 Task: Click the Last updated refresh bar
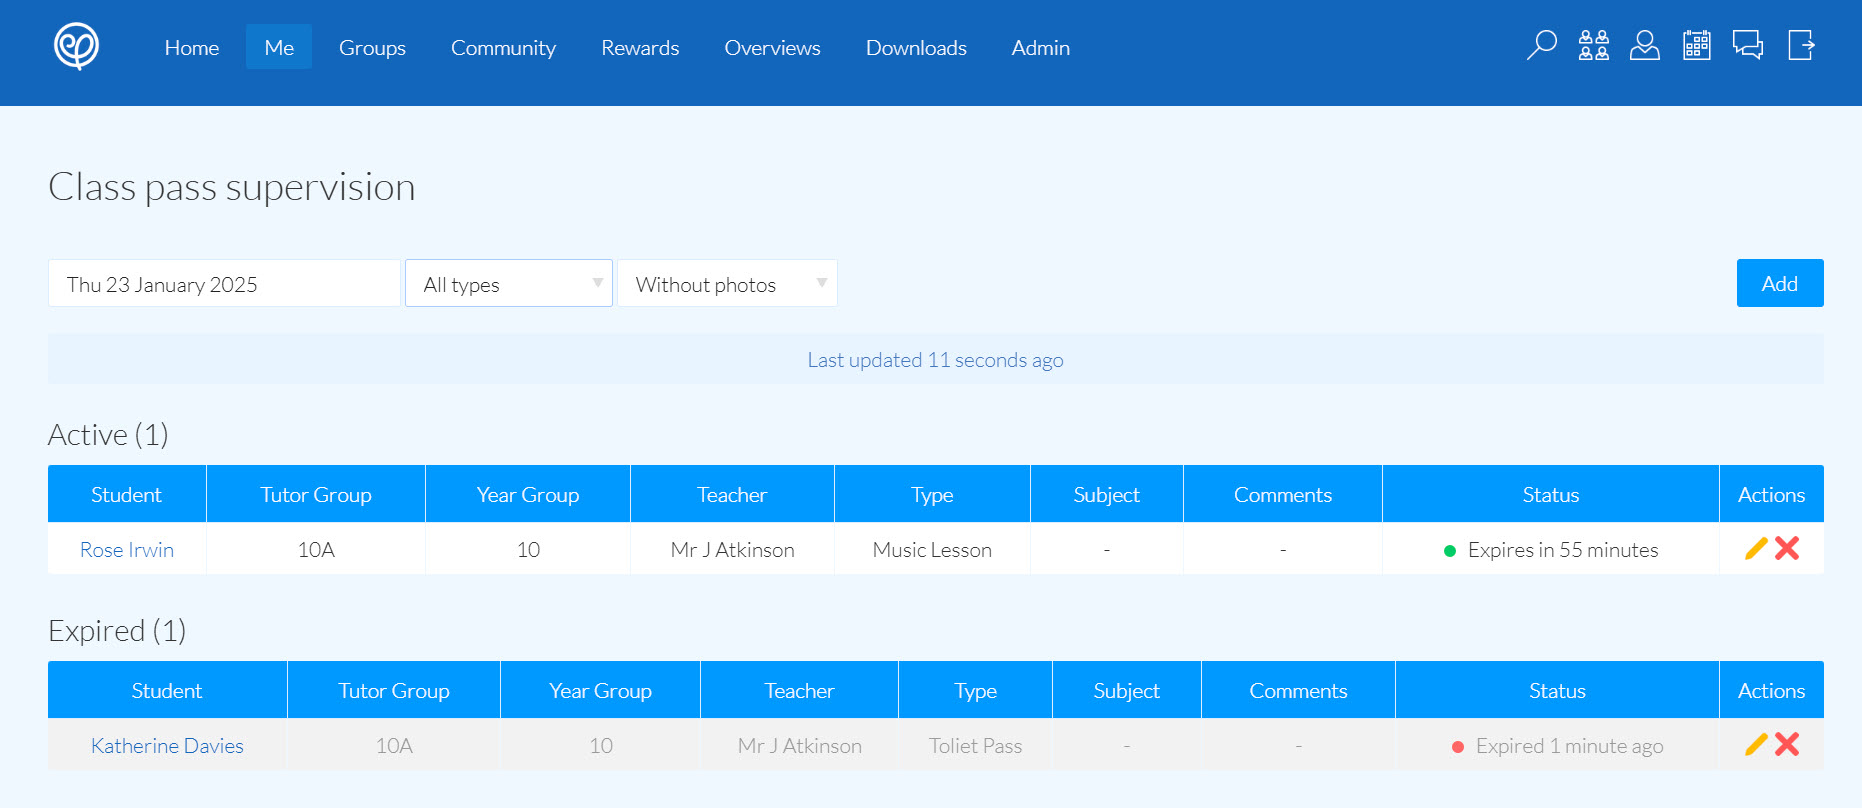[x=936, y=359]
